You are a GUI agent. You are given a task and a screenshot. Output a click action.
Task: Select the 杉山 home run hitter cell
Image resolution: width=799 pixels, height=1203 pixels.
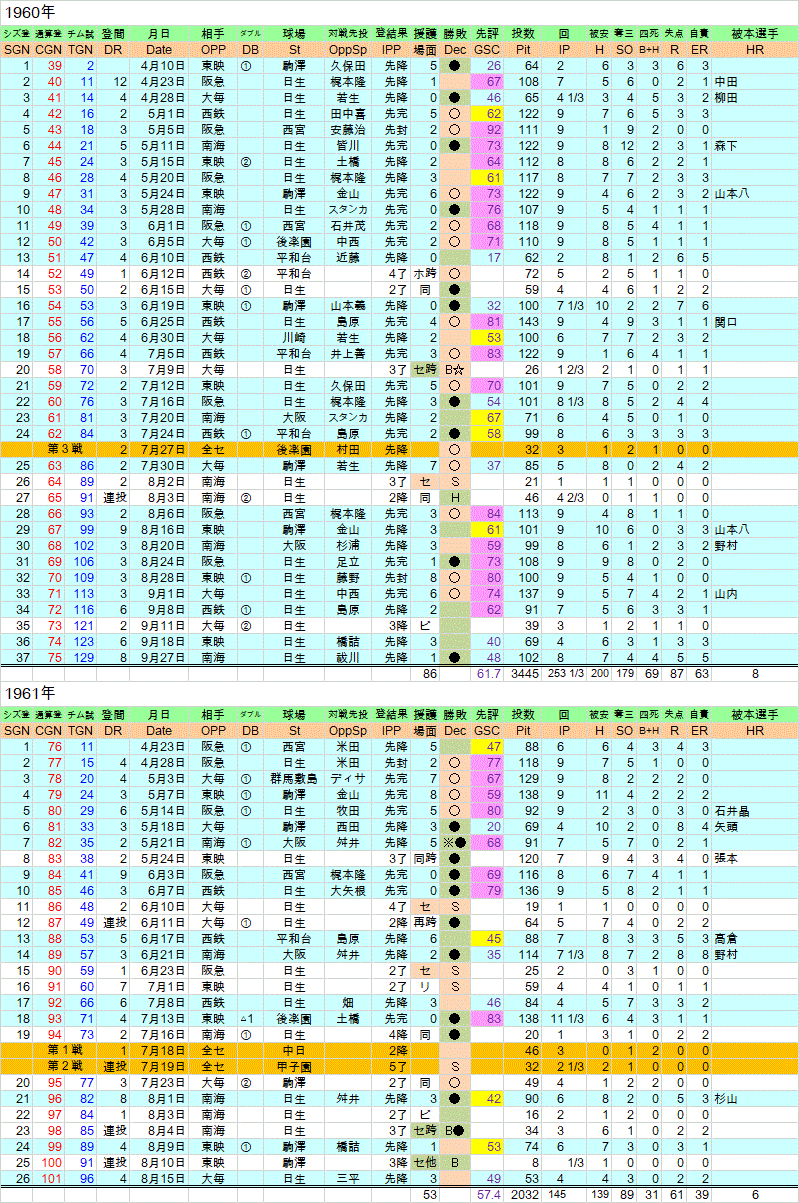(x=755, y=1098)
